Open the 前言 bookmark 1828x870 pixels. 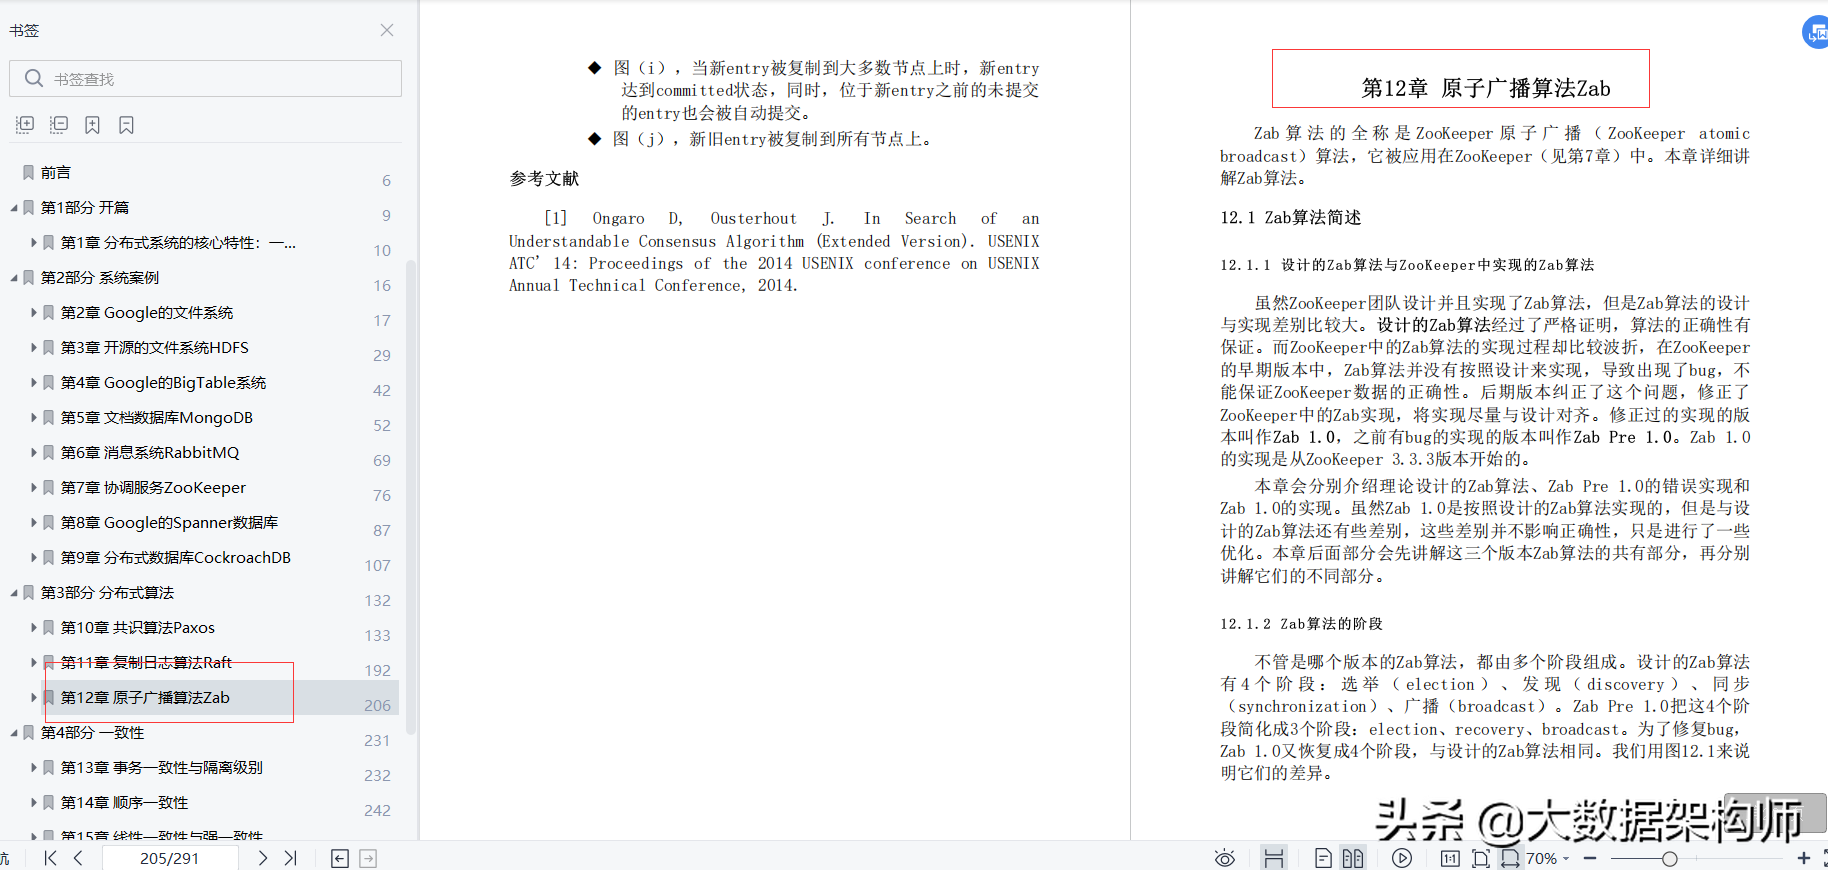[56, 173]
